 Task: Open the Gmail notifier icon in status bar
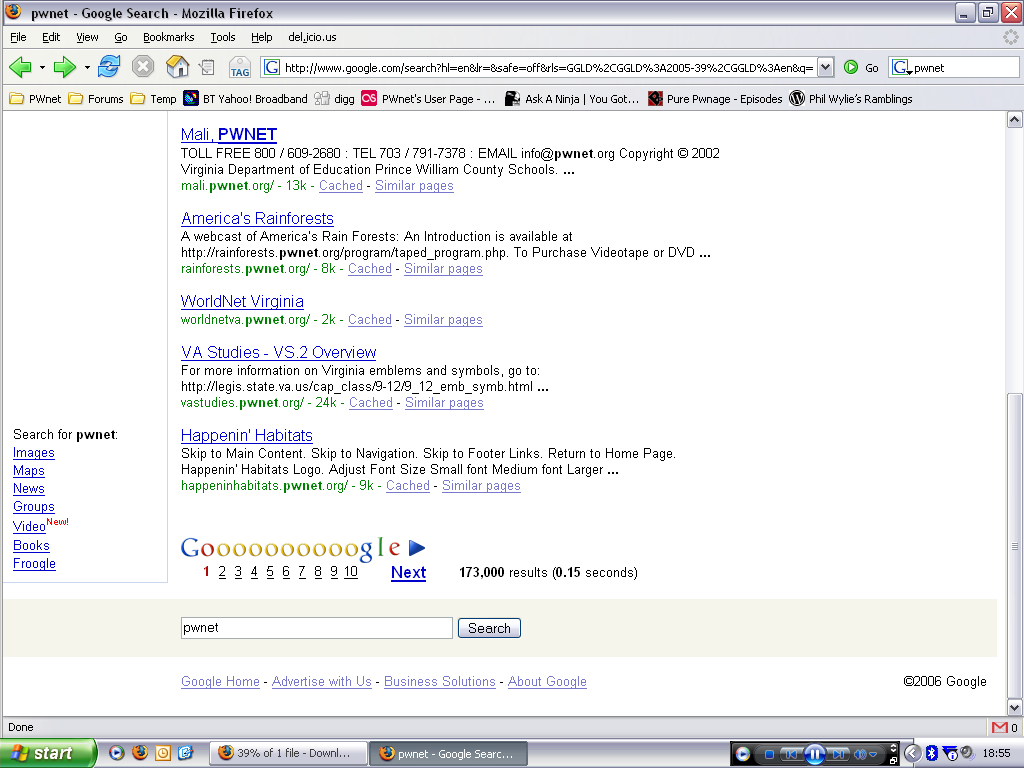click(x=999, y=727)
